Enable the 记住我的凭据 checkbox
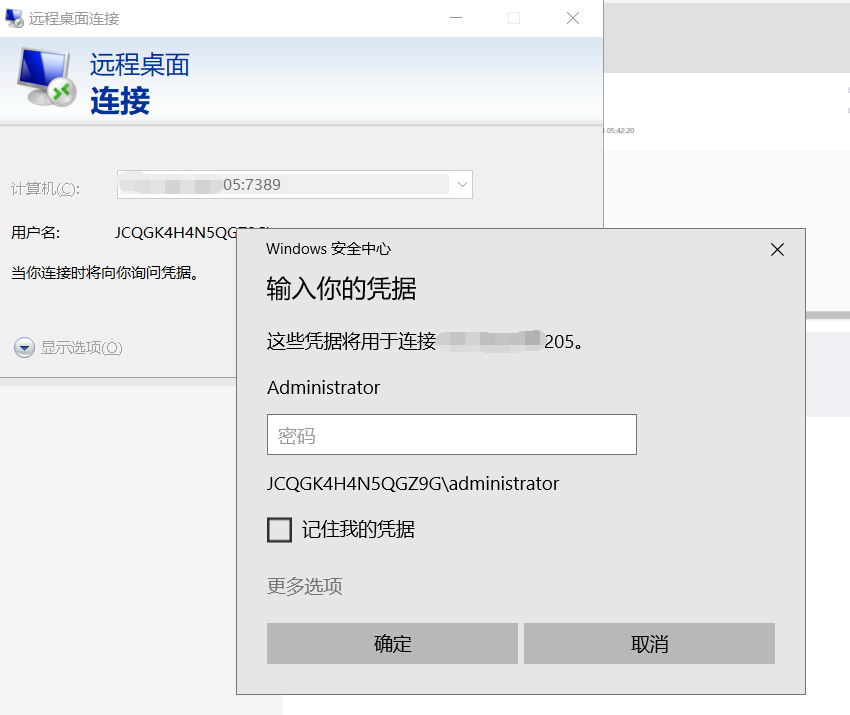The image size is (850, 715). [279, 530]
